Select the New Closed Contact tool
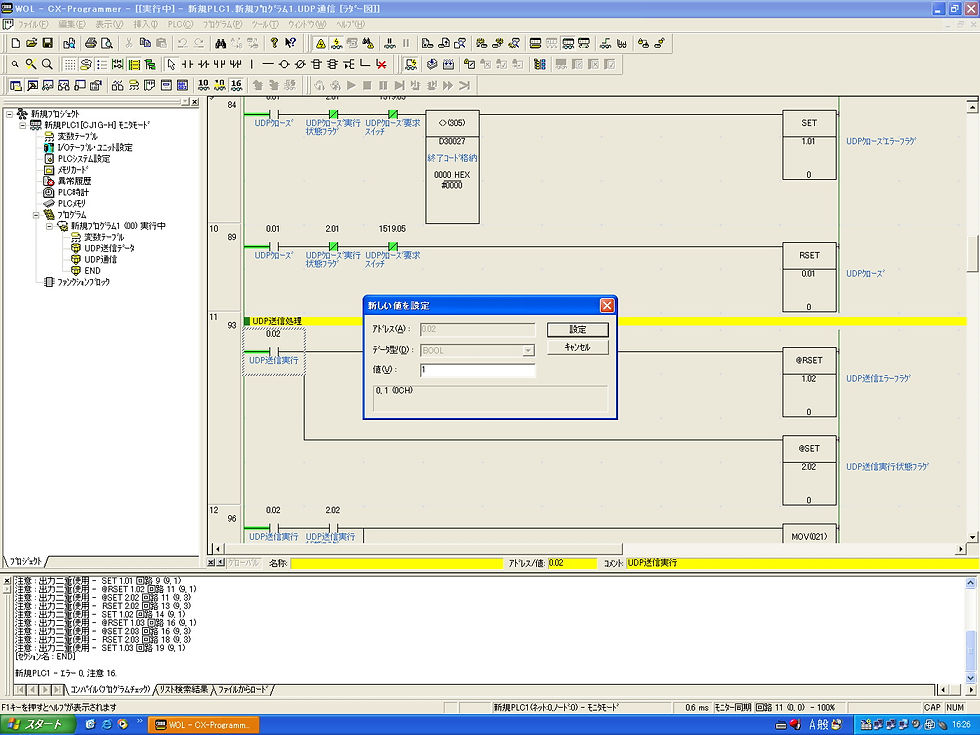 coord(203,64)
